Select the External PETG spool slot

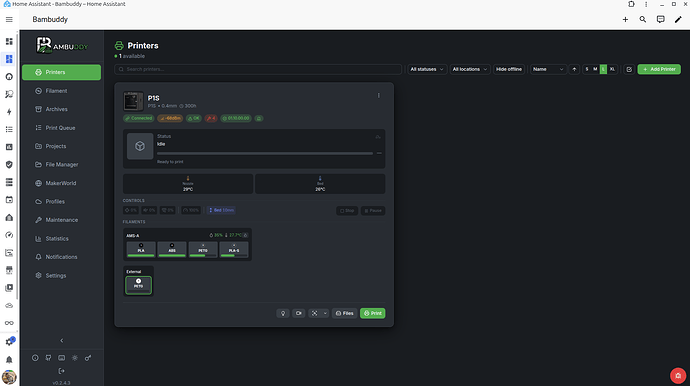coord(138,285)
